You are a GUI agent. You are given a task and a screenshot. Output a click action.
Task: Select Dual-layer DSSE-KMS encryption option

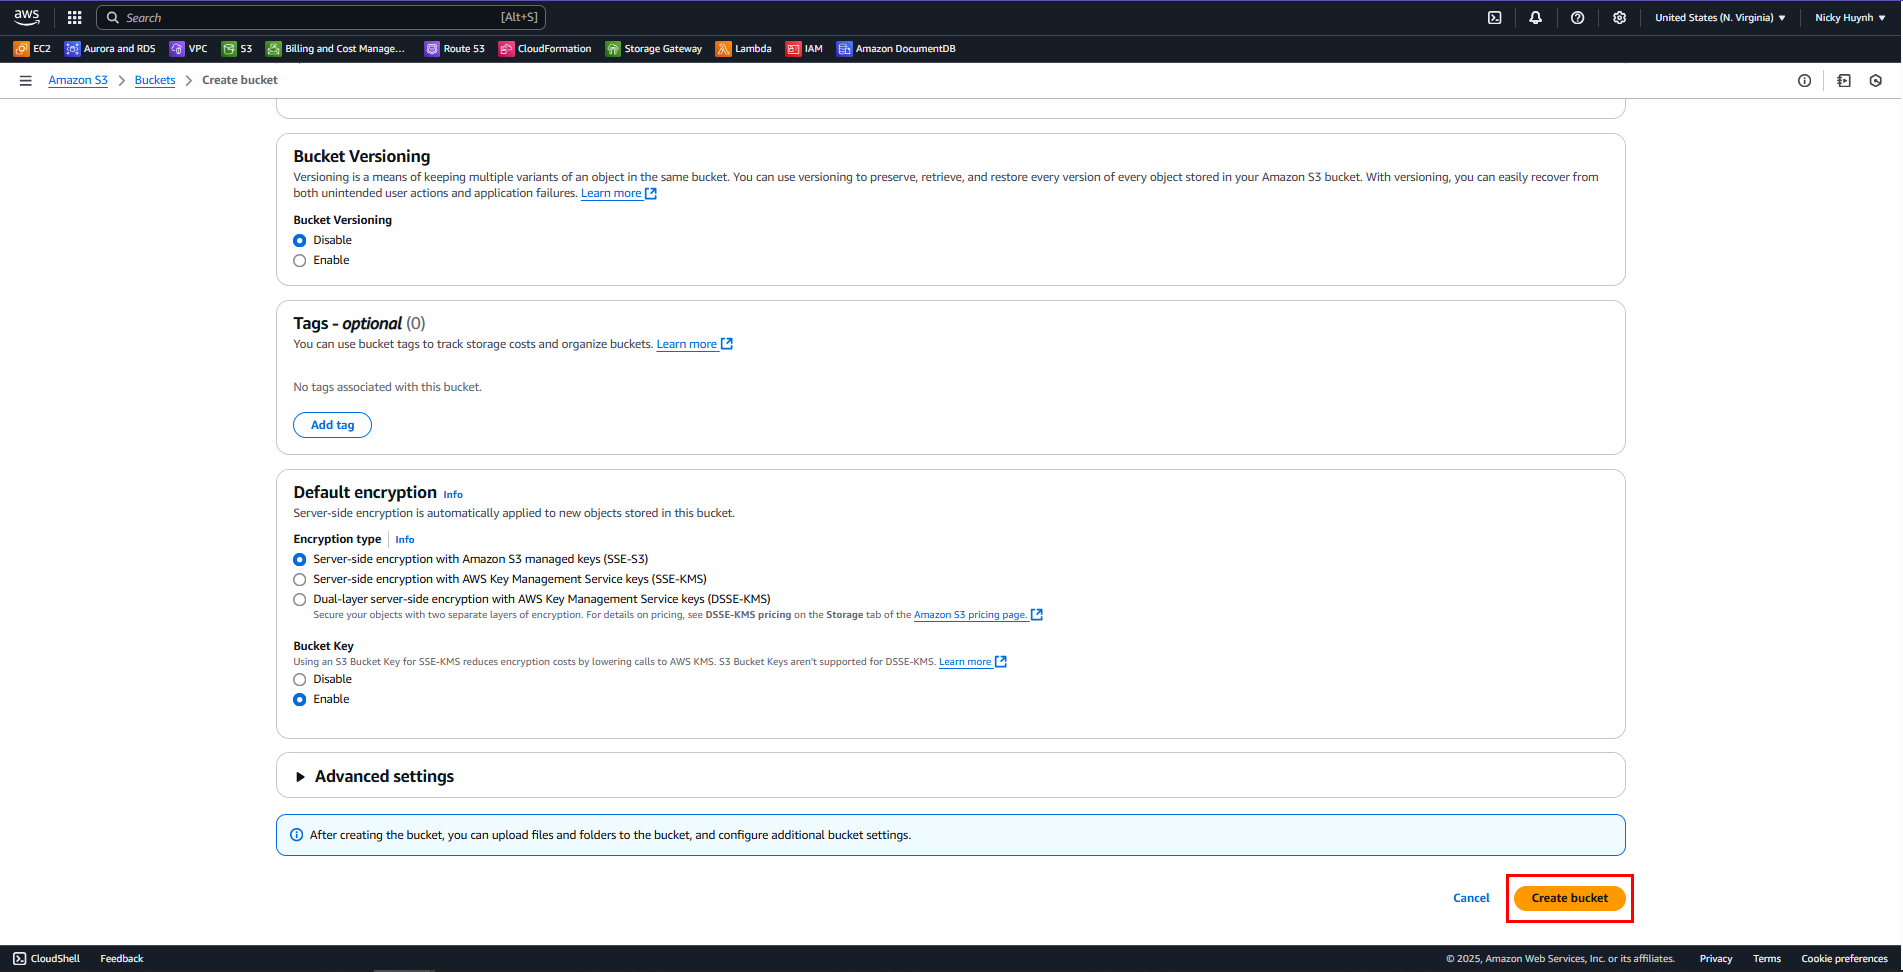pyautogui.click(x=300, y=600)
